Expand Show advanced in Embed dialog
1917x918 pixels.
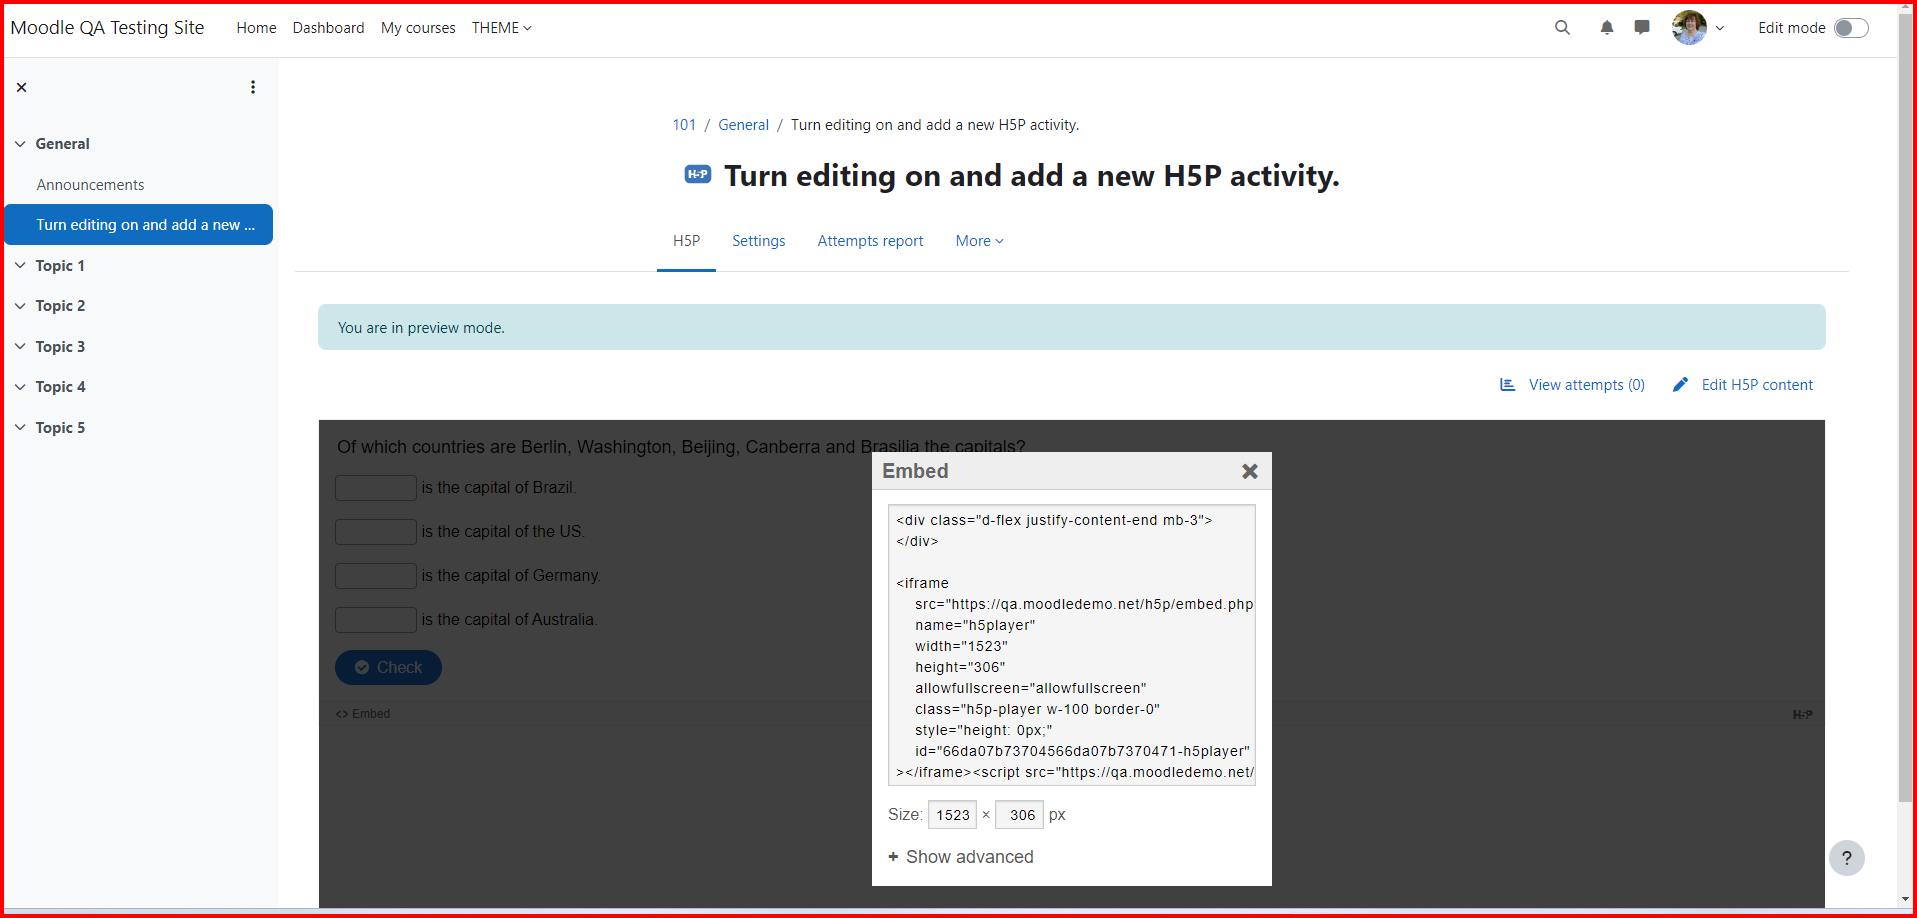961,857
